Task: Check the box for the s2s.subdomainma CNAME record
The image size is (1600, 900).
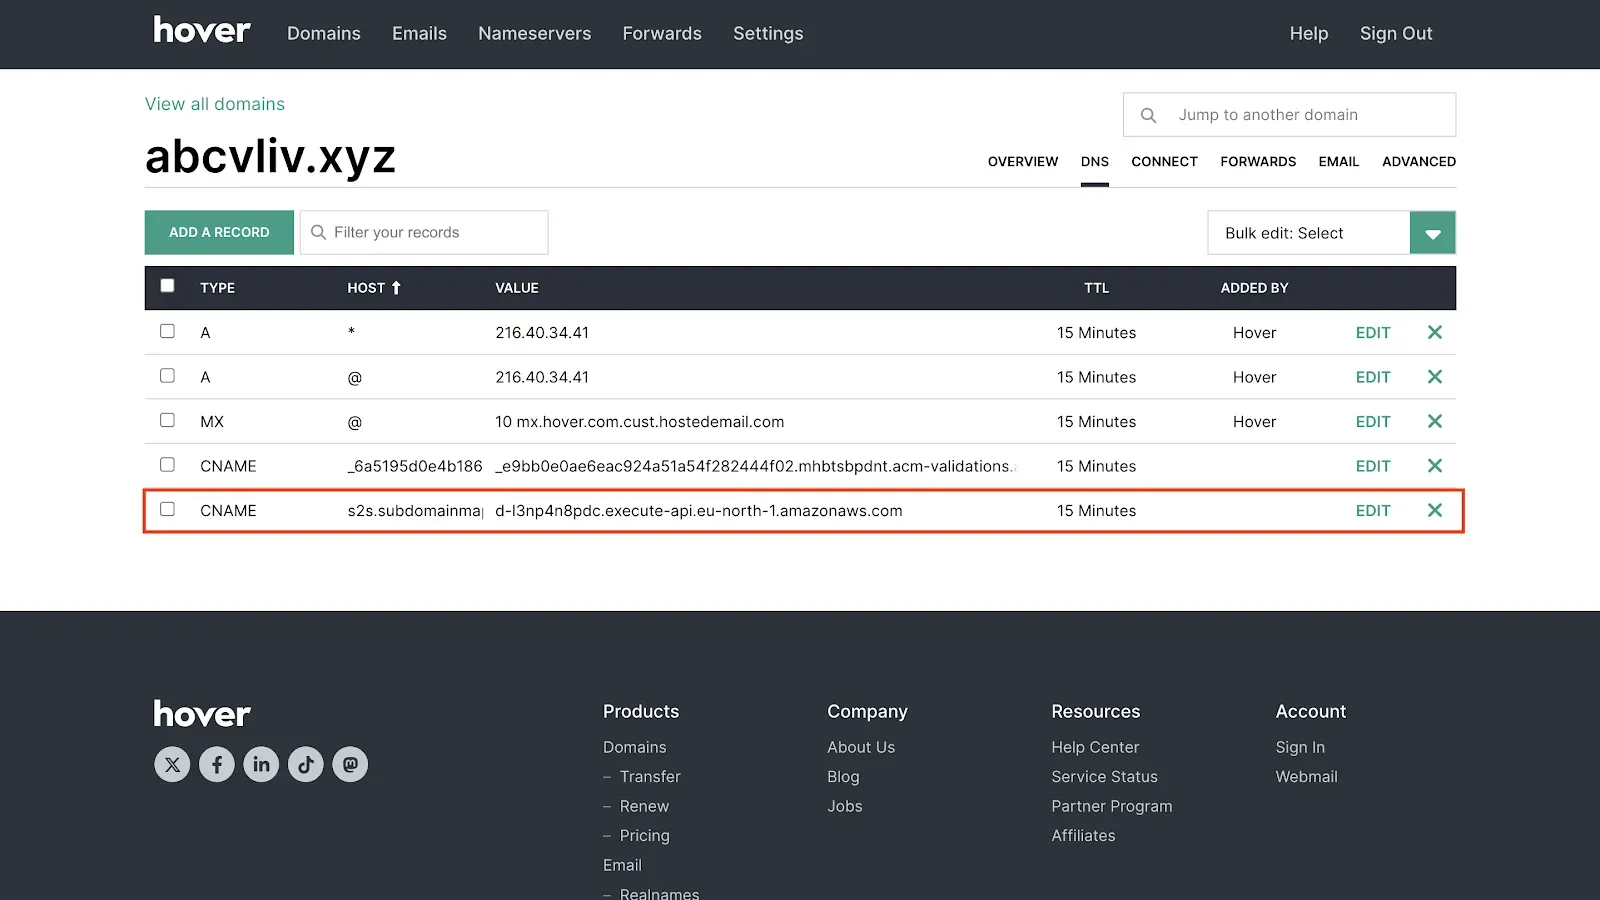Action: (167, 509)
